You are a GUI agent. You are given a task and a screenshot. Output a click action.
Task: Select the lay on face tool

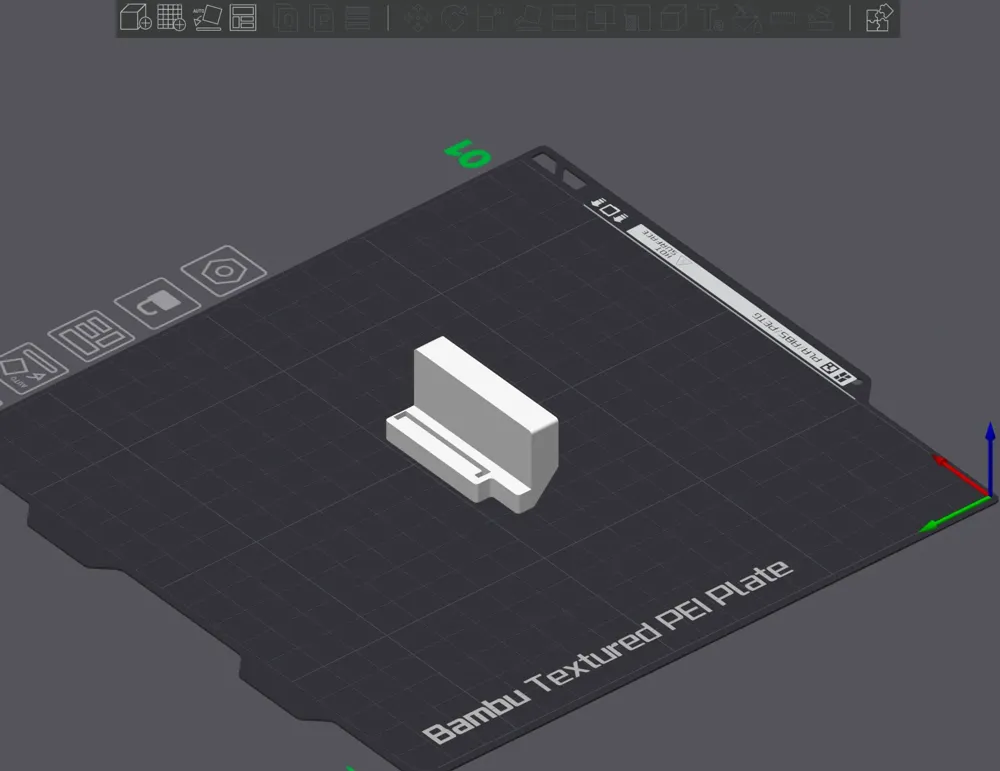pyautogui.click(x=527, y=18)
